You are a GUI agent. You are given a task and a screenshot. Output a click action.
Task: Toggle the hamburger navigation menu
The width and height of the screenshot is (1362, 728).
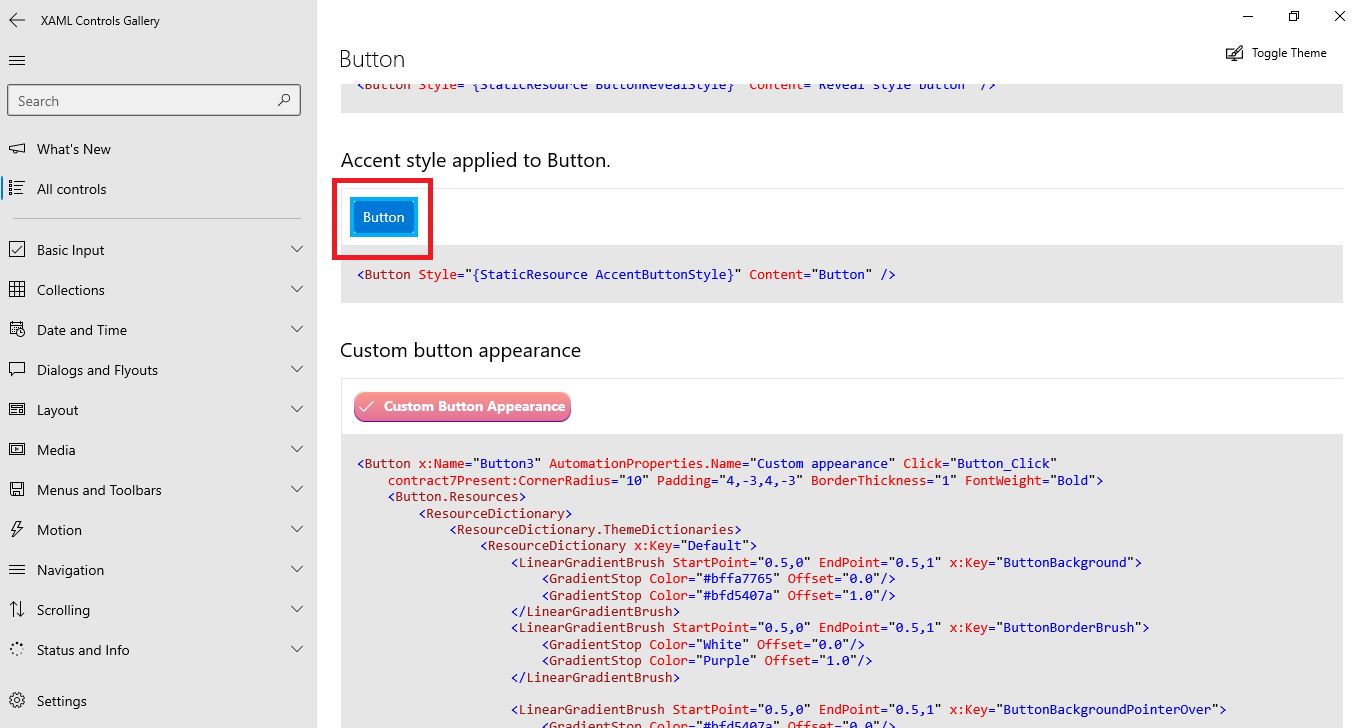[17, 60]
